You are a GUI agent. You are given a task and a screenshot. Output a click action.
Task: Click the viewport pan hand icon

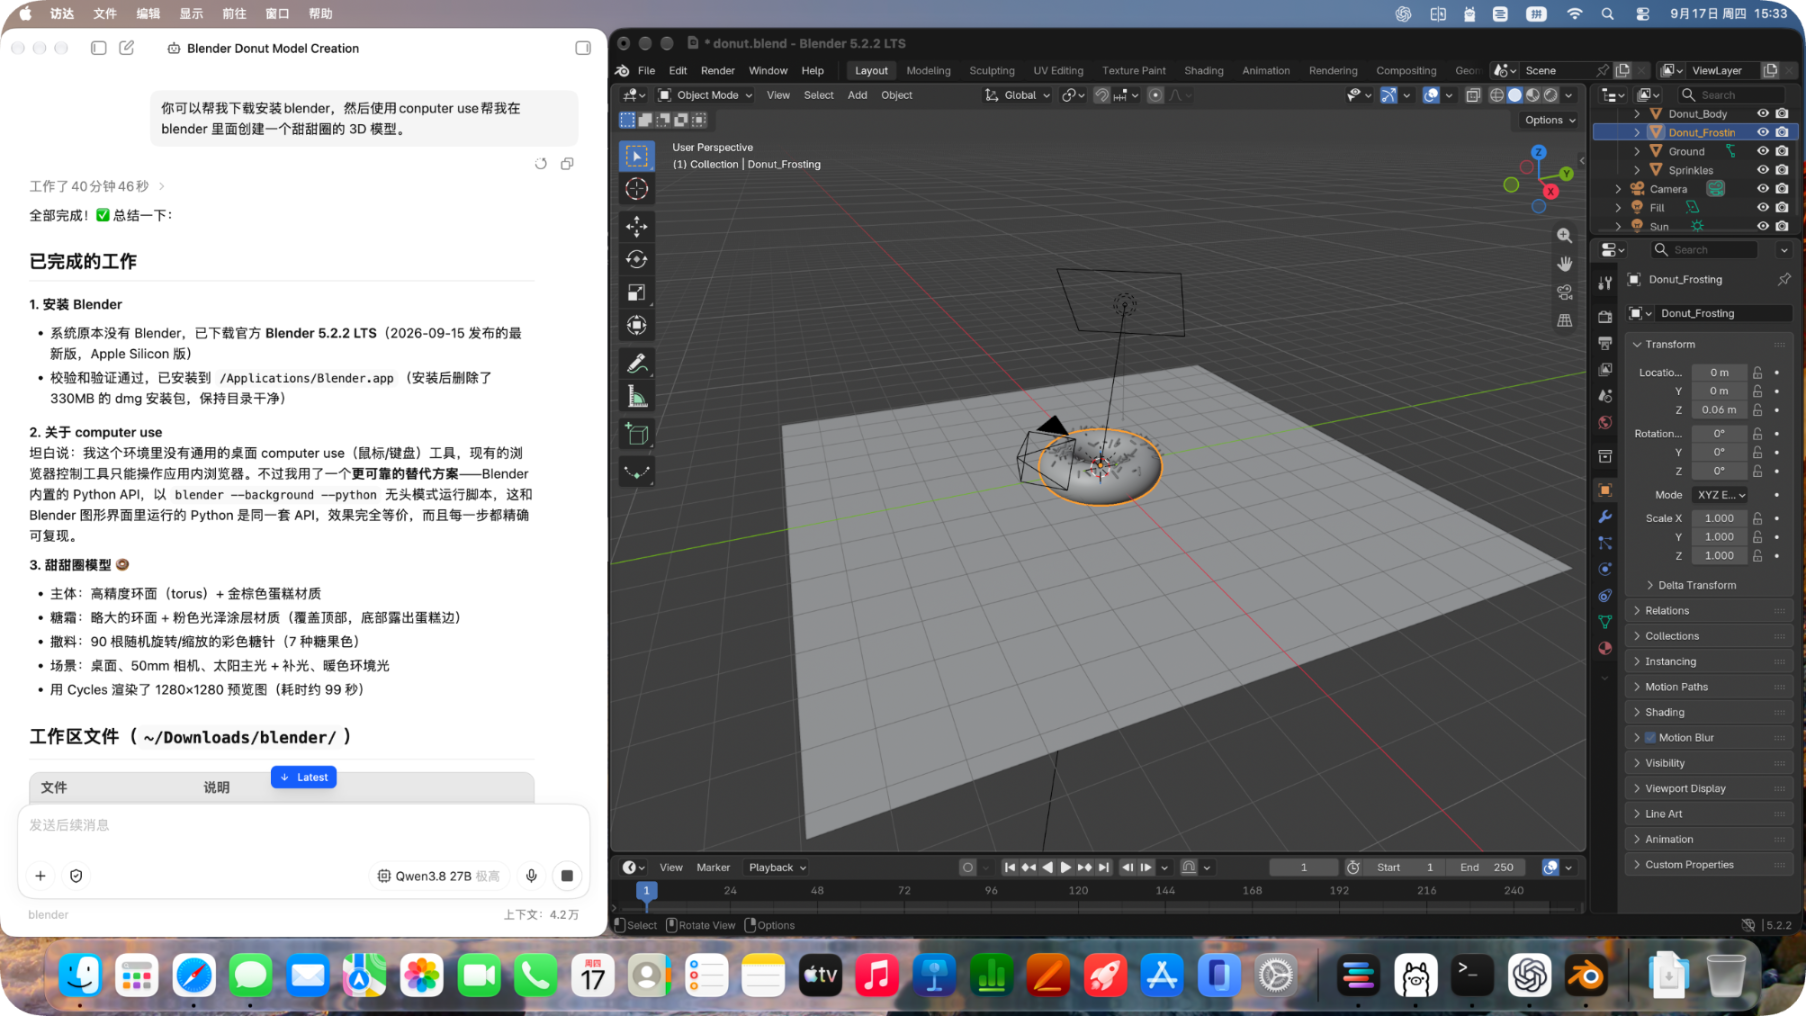pyautogui.click(x=1564, y=264)
